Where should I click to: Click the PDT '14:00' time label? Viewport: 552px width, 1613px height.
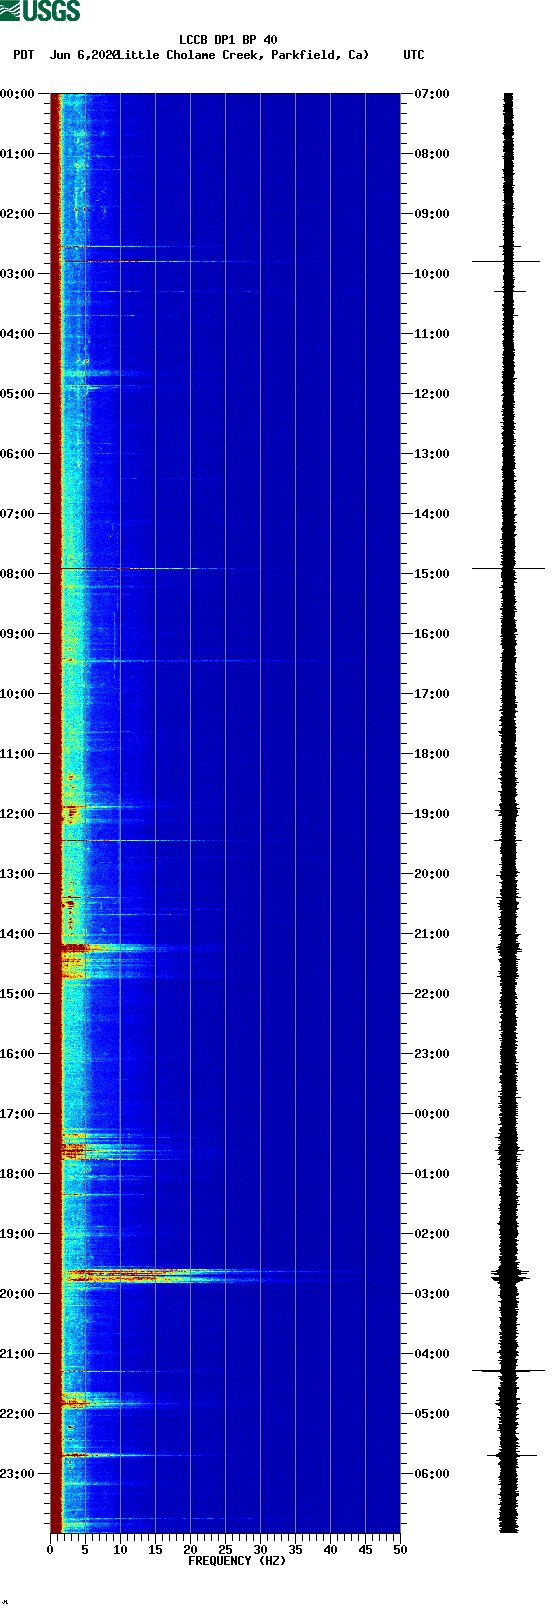[18, 934]
